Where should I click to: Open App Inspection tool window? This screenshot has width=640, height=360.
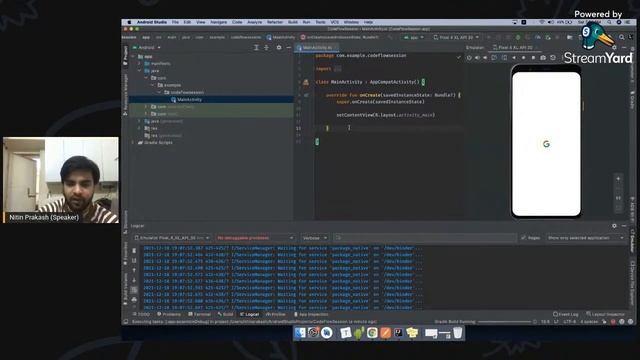[x=311, y=314]
